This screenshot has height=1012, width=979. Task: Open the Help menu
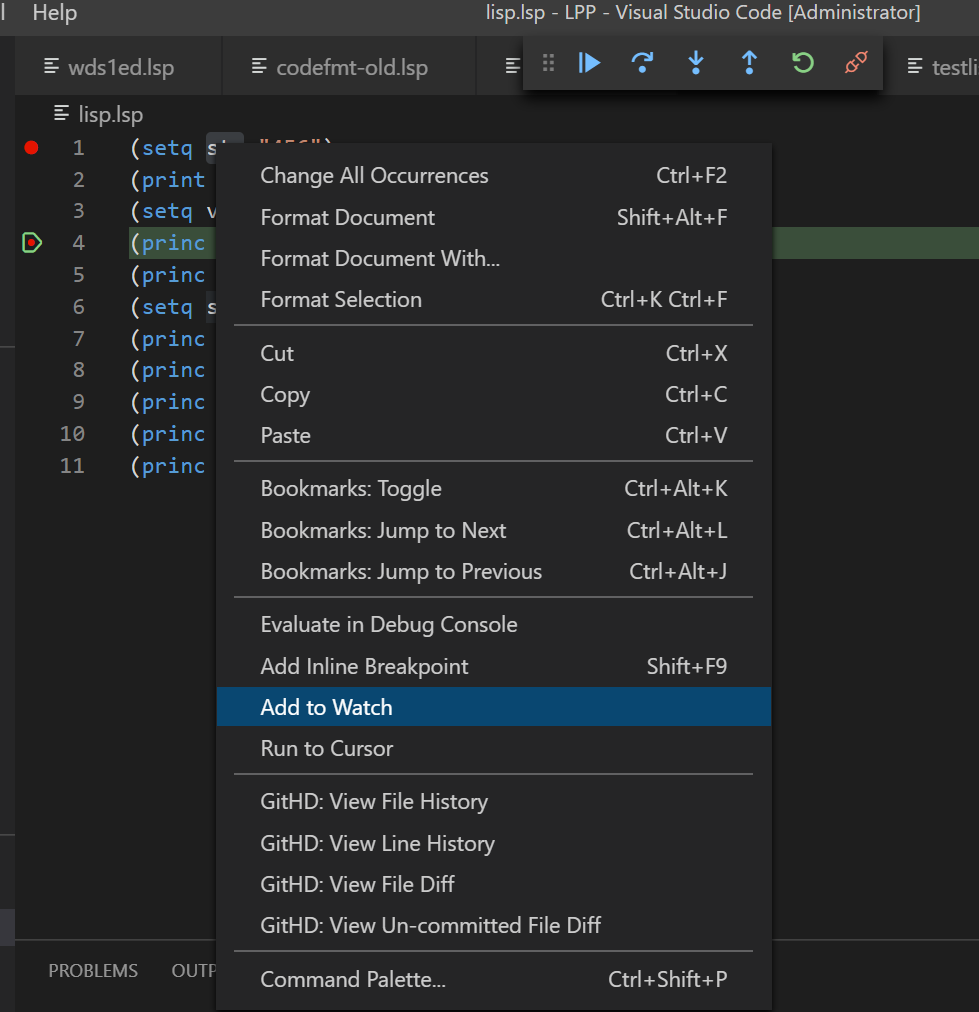55,12
